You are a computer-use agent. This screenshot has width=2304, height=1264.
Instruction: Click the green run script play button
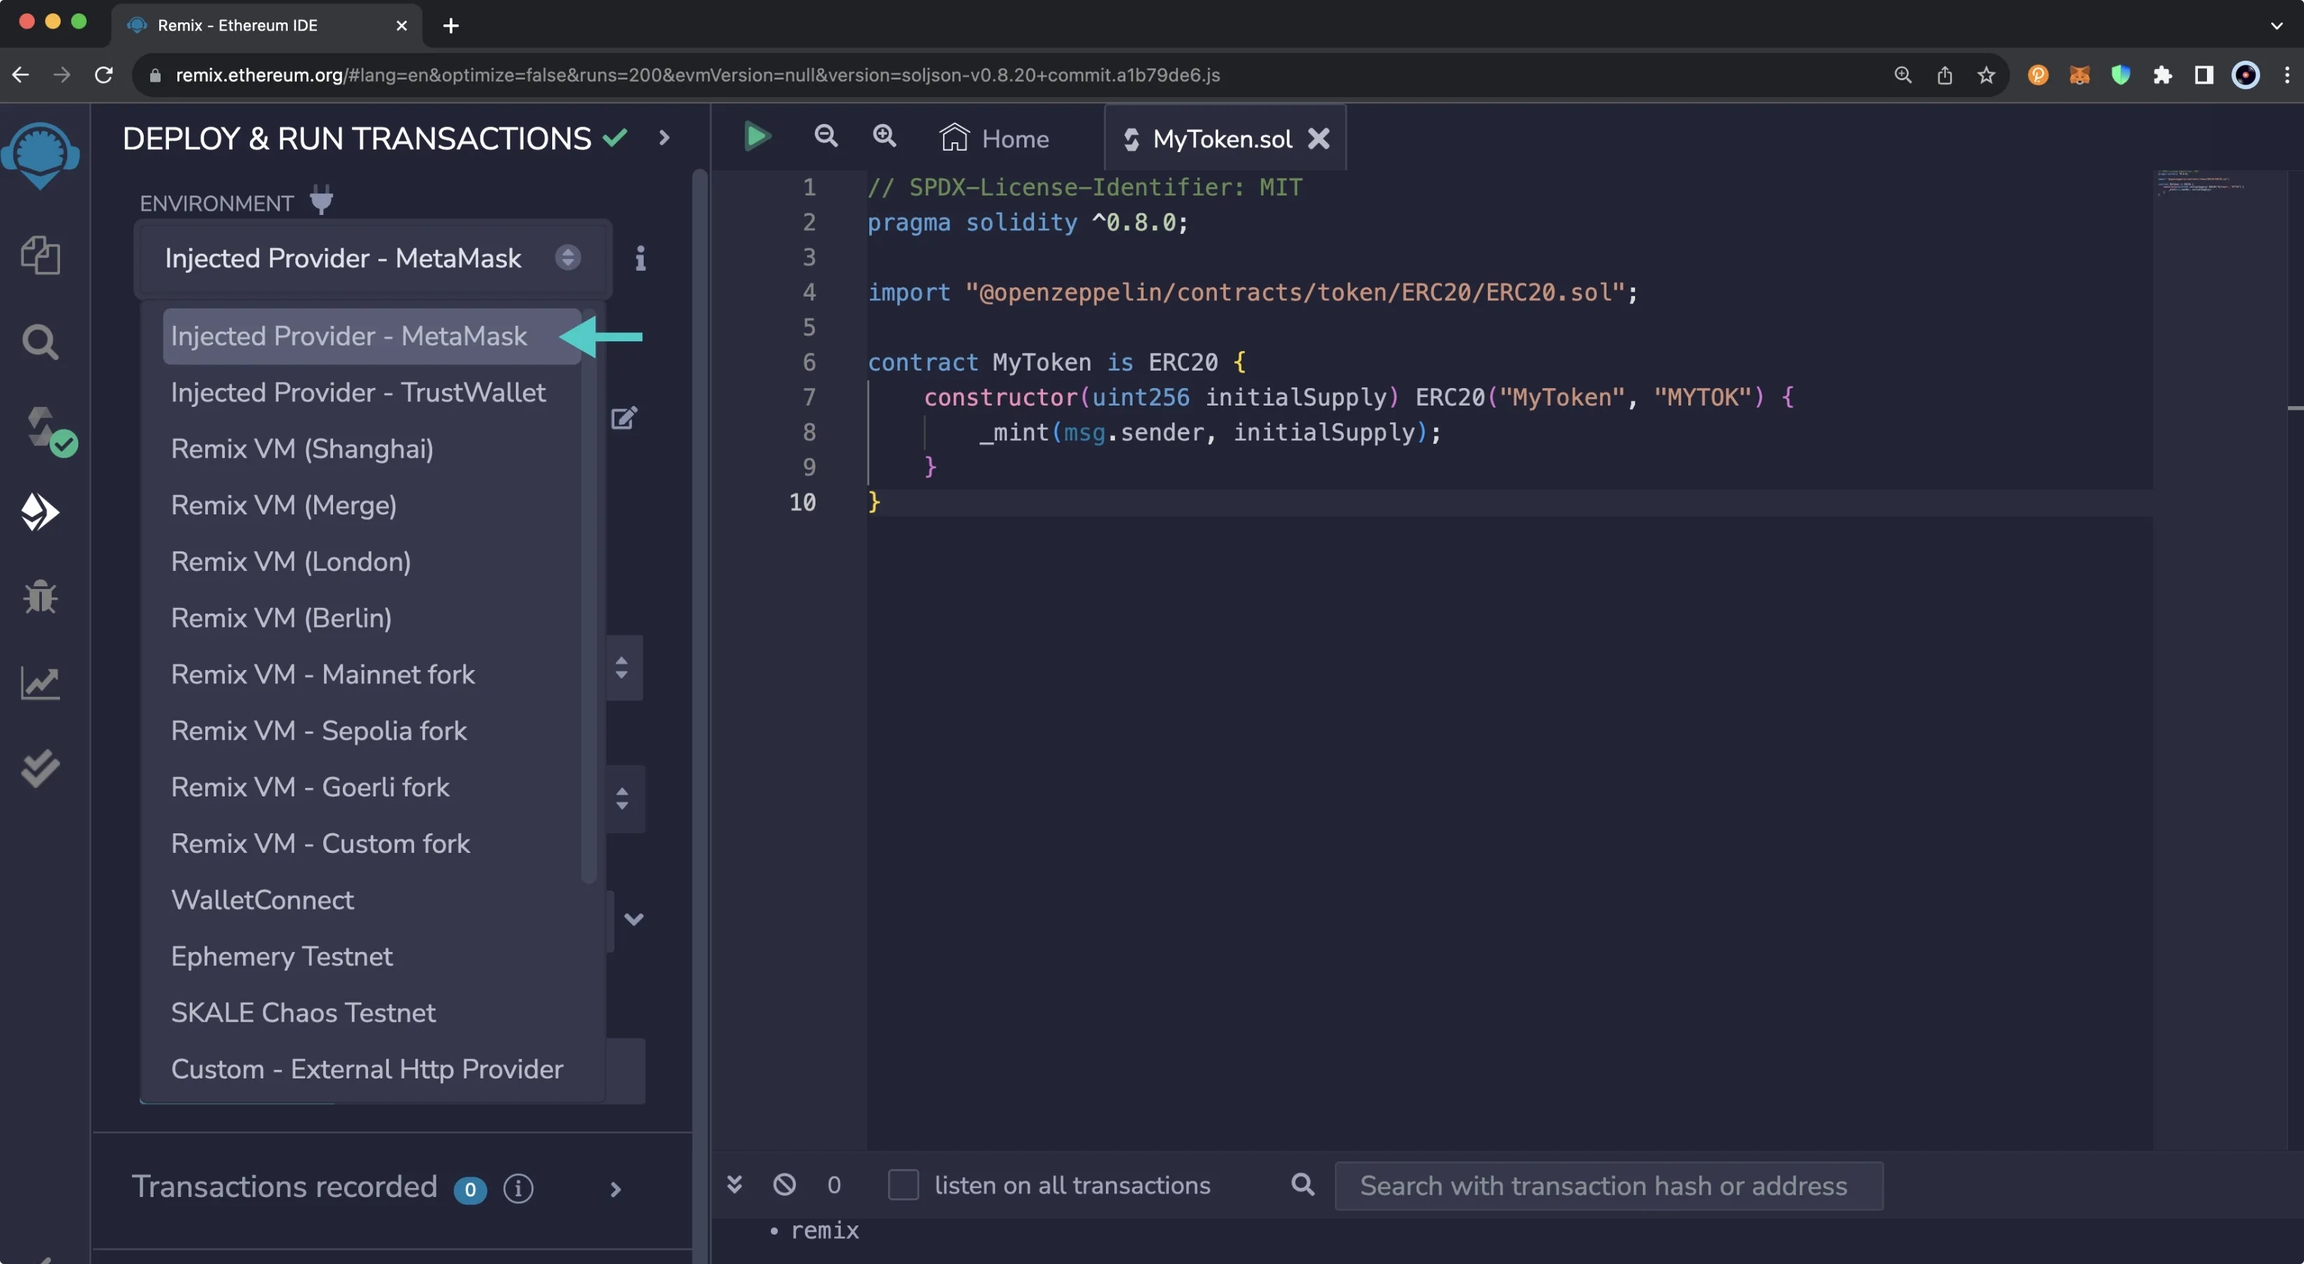click(x=757, y=137)
